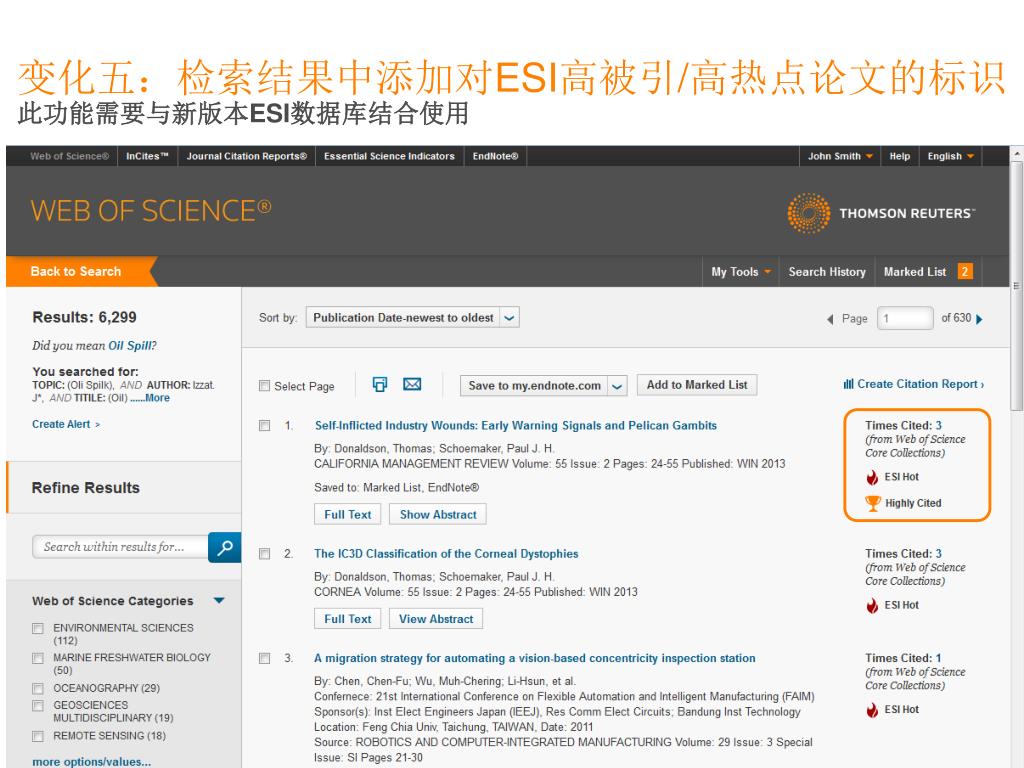Screen dimensions: 1024x768
Task: Expand more search terms via More link
Action: click(157, 398)
